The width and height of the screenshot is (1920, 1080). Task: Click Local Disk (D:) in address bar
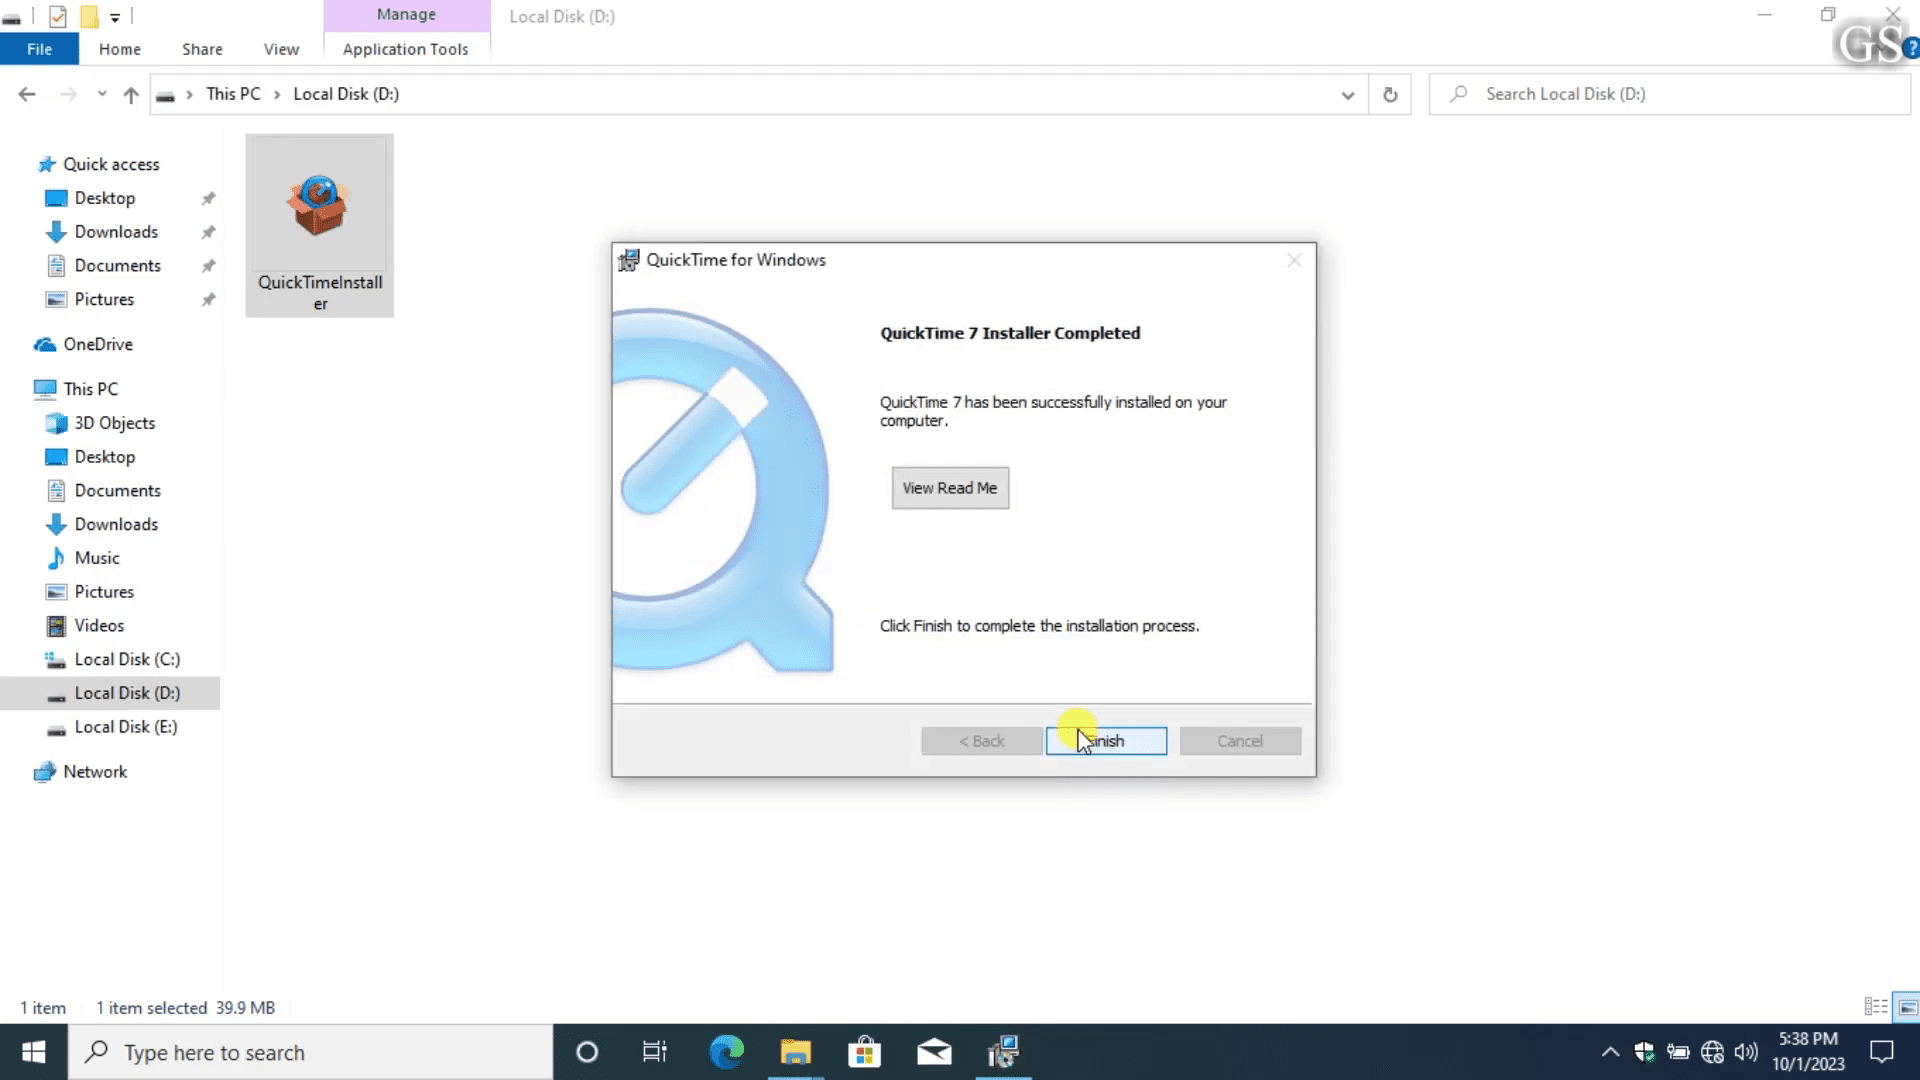346,94
